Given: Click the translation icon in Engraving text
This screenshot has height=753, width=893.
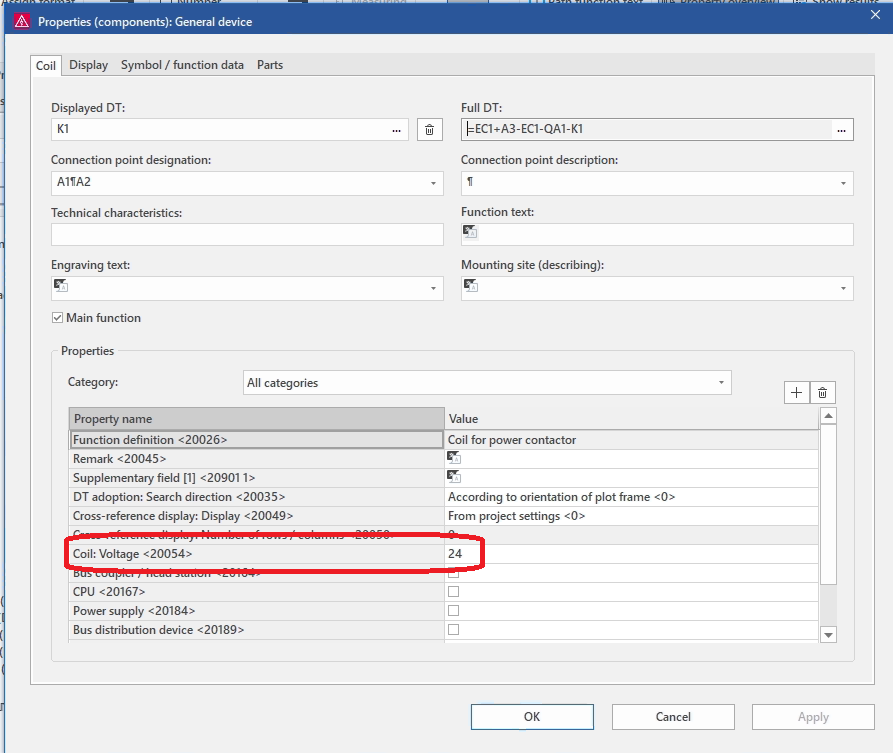Looking at the screenshot, I should (61, 286).
